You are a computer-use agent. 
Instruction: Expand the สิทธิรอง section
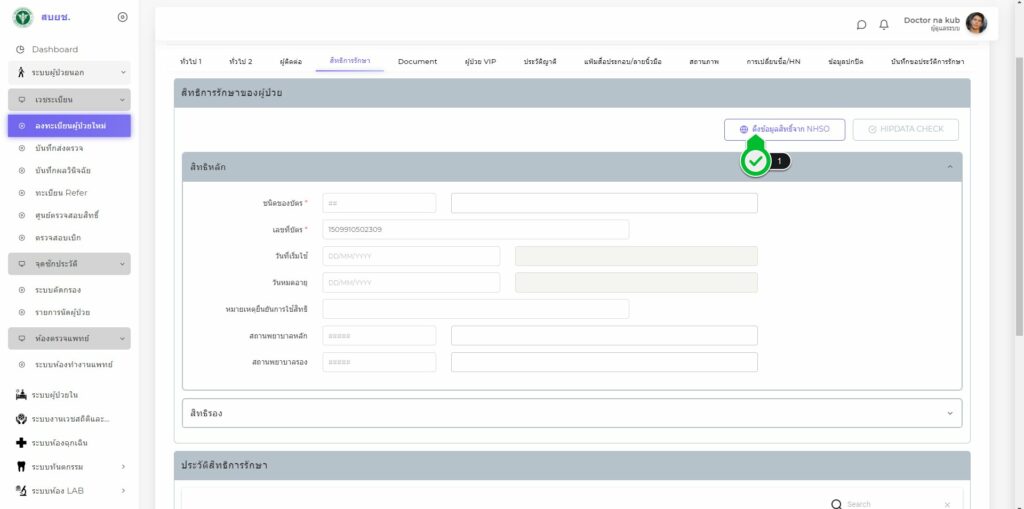[949, 413]
